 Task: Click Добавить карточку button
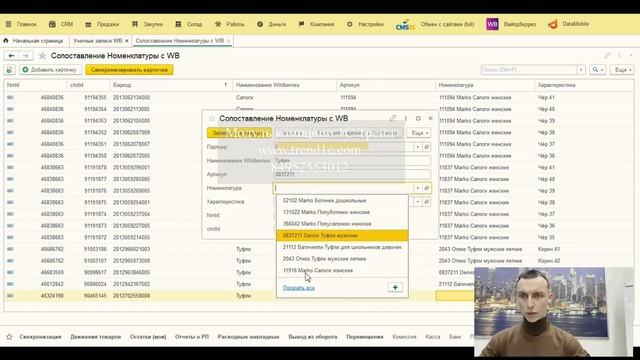[50, 70]
